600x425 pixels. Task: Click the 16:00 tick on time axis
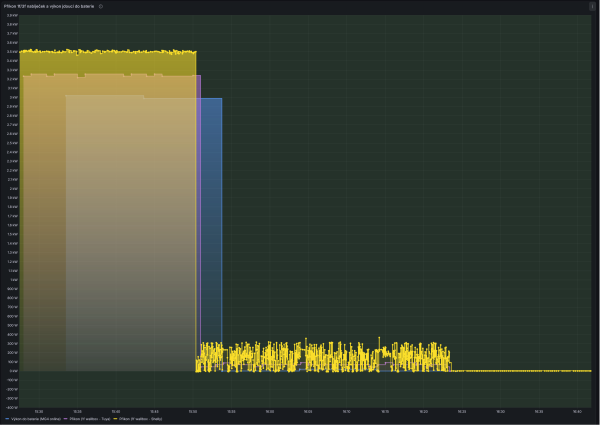point(270,412)
